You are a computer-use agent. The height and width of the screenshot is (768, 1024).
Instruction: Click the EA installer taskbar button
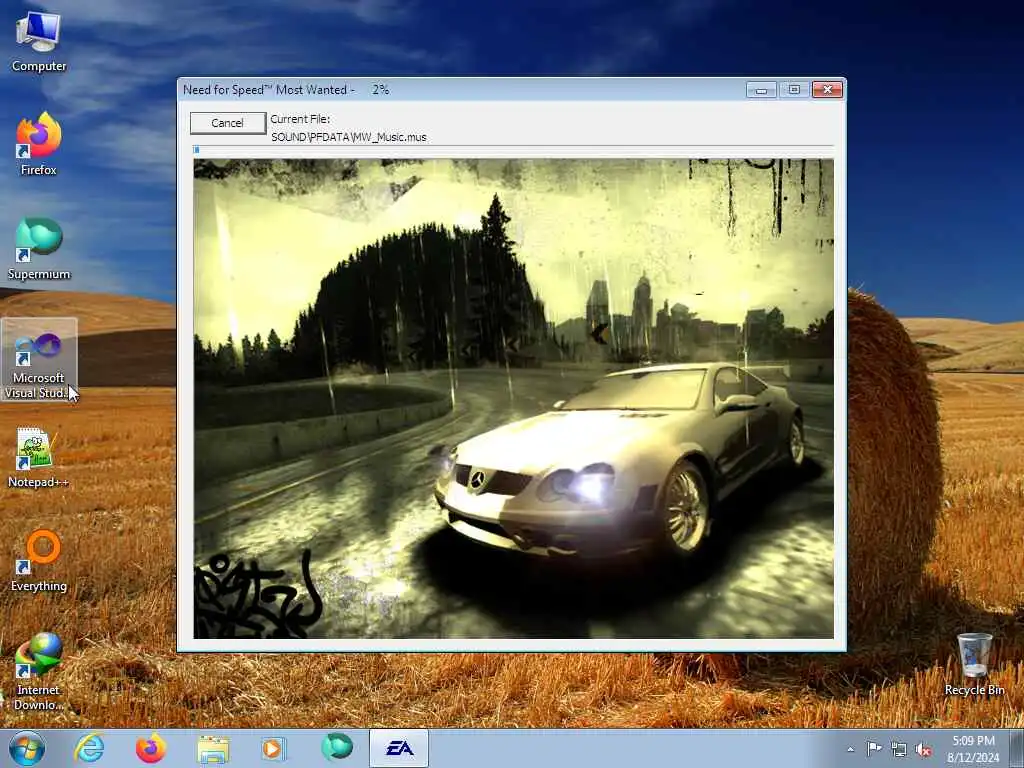point(399,748)
